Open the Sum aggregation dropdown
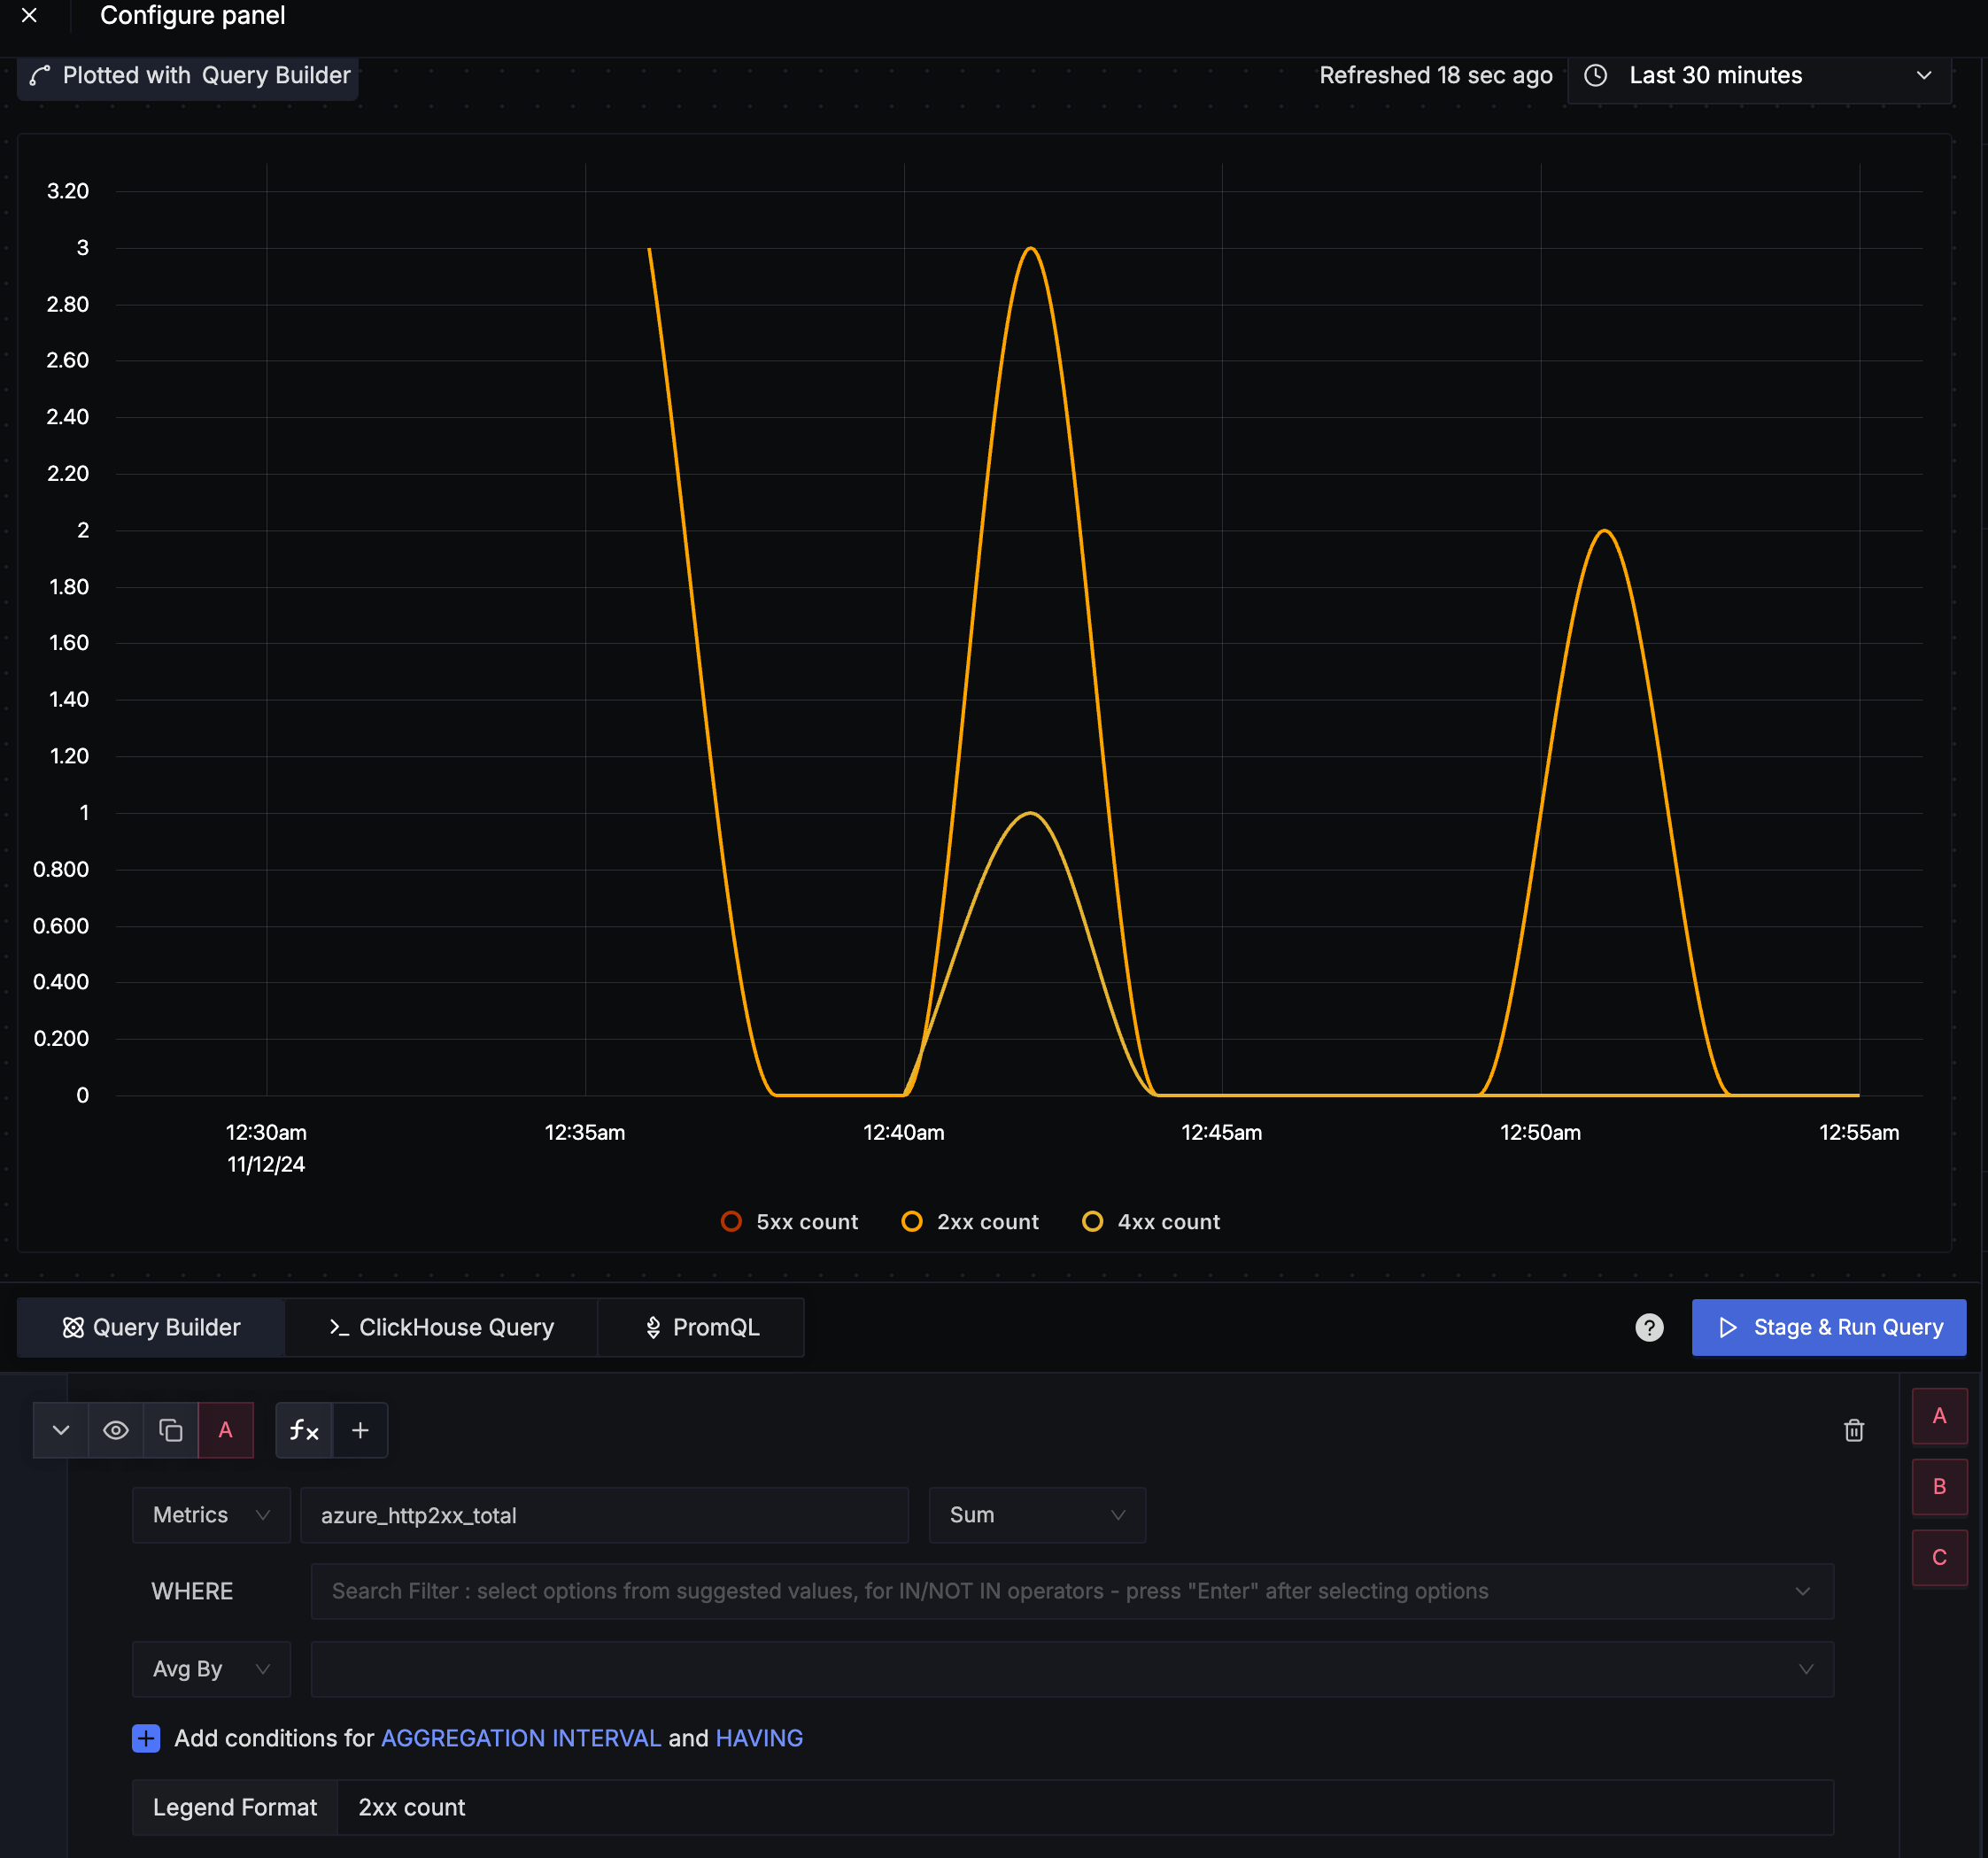1988x1858 pixels. [1036, 1515]
